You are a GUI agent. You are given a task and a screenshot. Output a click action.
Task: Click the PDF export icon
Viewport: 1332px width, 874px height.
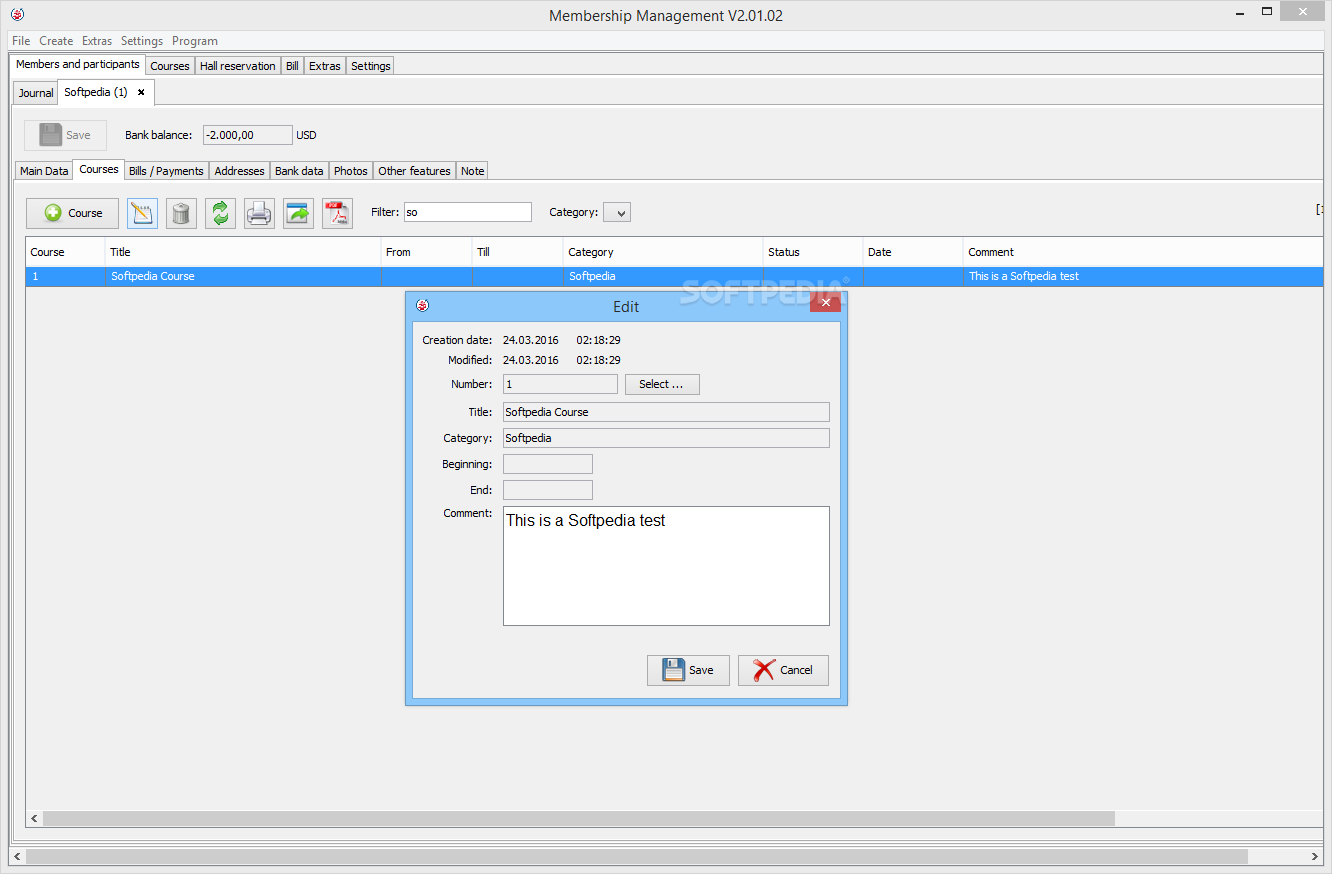337,213
